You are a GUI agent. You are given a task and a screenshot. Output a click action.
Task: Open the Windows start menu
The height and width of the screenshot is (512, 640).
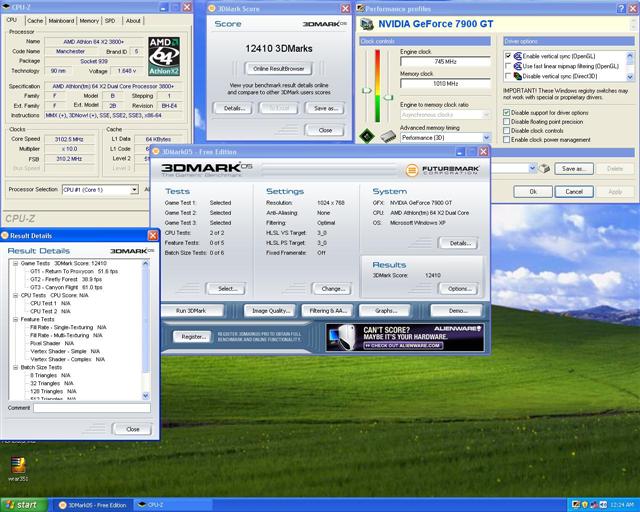tap(24, 505)
